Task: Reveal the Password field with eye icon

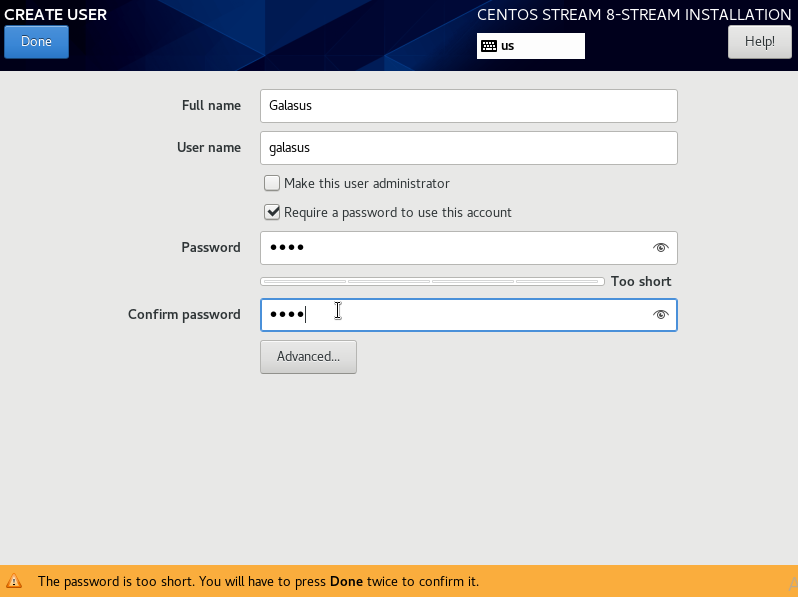Action: click(661, 248)
